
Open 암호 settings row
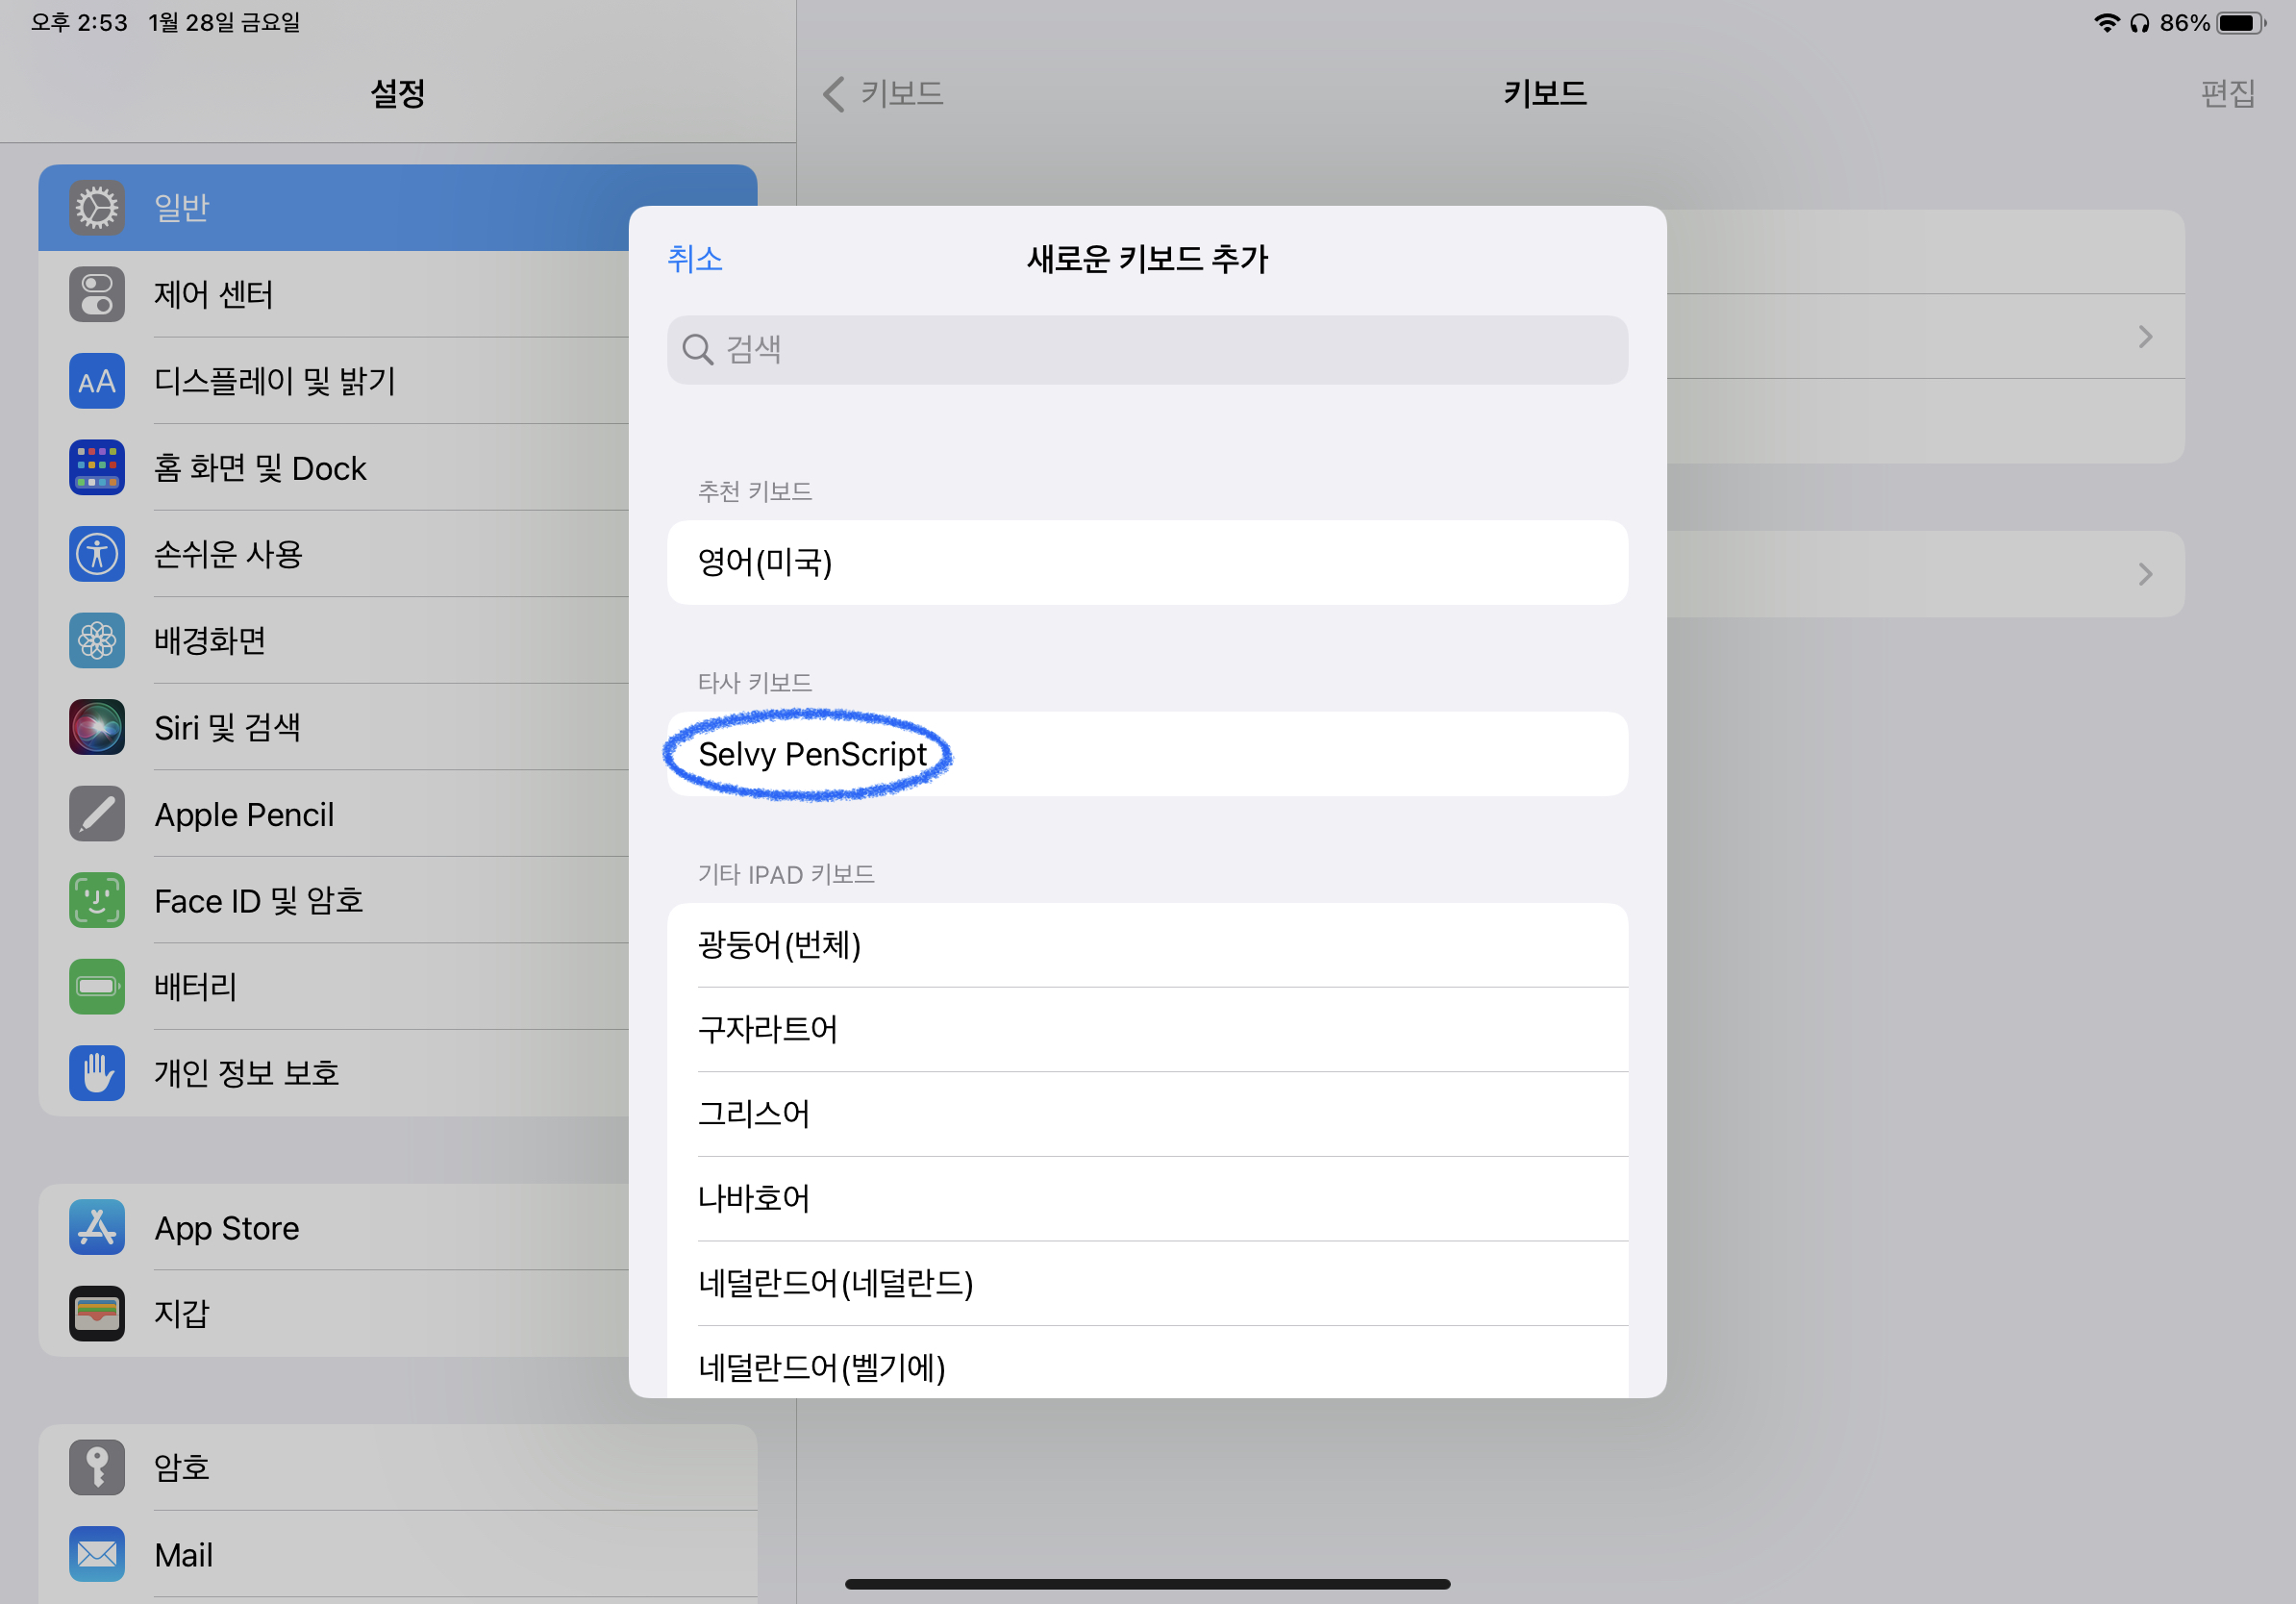click(398, 1467)
